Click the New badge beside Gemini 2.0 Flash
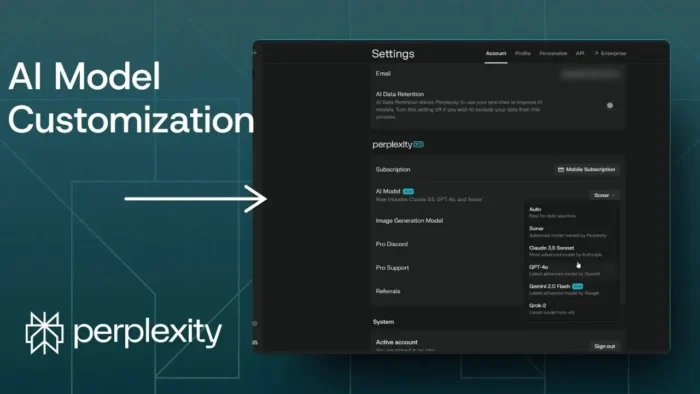Screen dimensions: 700x394 [x=577, y=286]
